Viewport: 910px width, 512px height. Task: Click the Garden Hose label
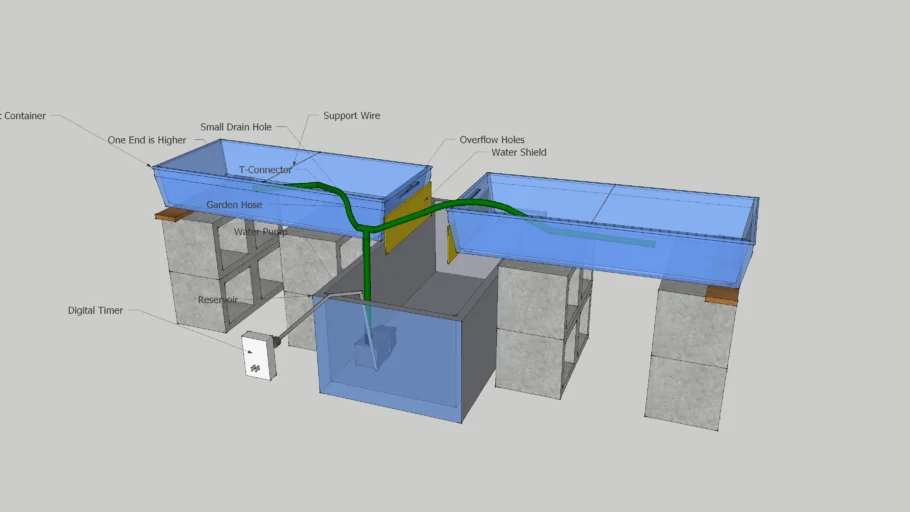coord(234,205)
